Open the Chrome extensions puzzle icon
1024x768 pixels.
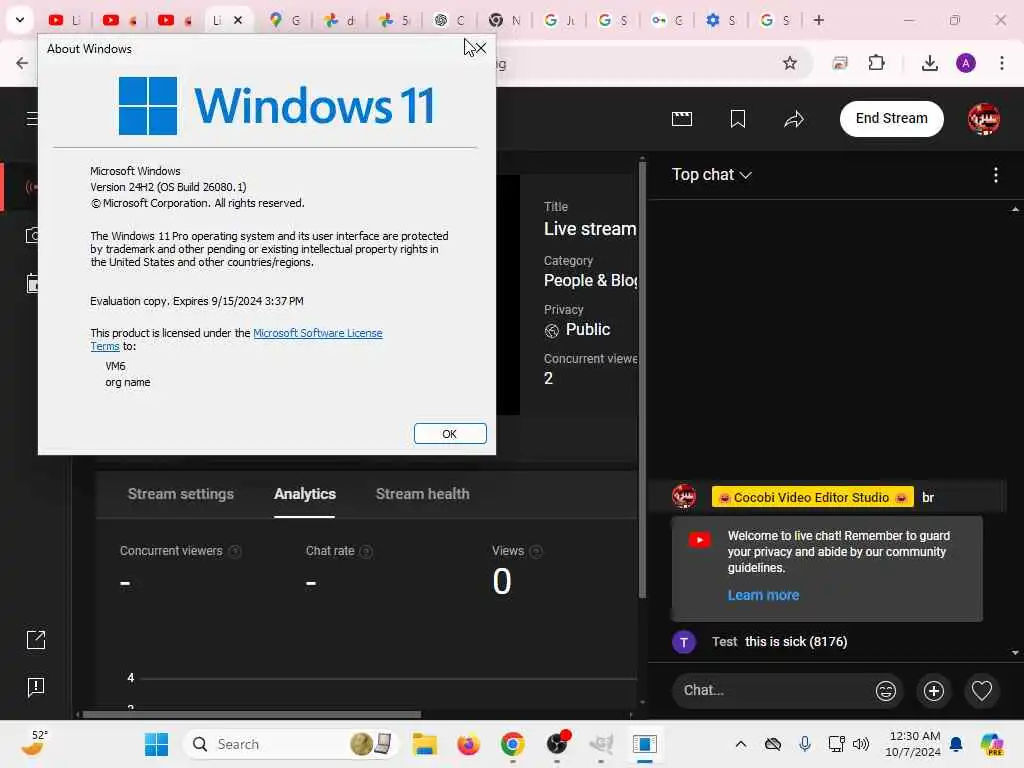coord(876,63)
